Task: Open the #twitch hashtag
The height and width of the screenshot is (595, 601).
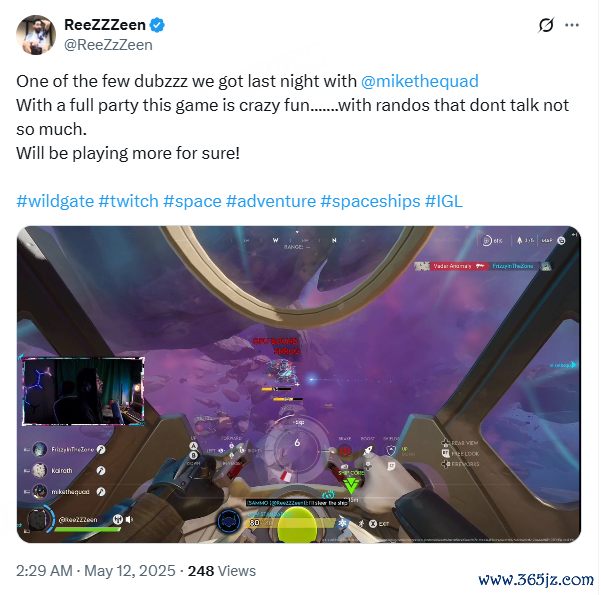Action: pos(128,201)
